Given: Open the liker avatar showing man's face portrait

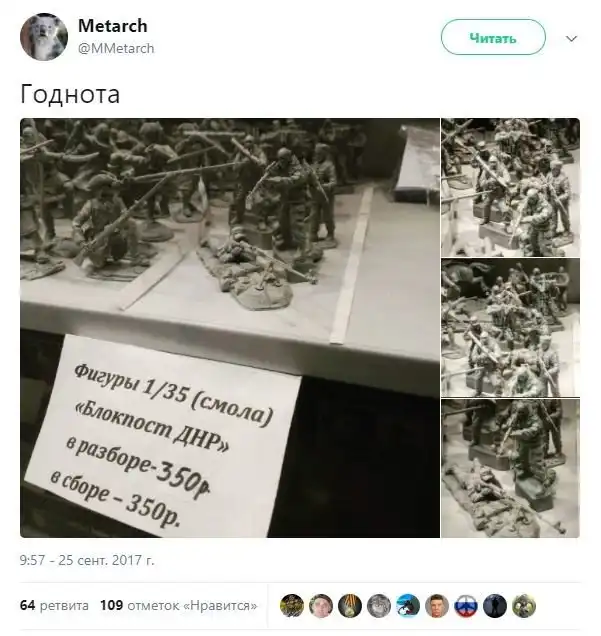Looking at the screenshot, I should coord(437,606).
